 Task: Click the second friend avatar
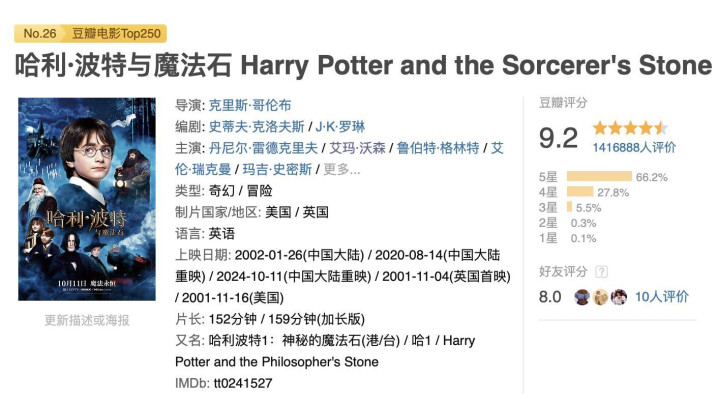click(600, 297)
